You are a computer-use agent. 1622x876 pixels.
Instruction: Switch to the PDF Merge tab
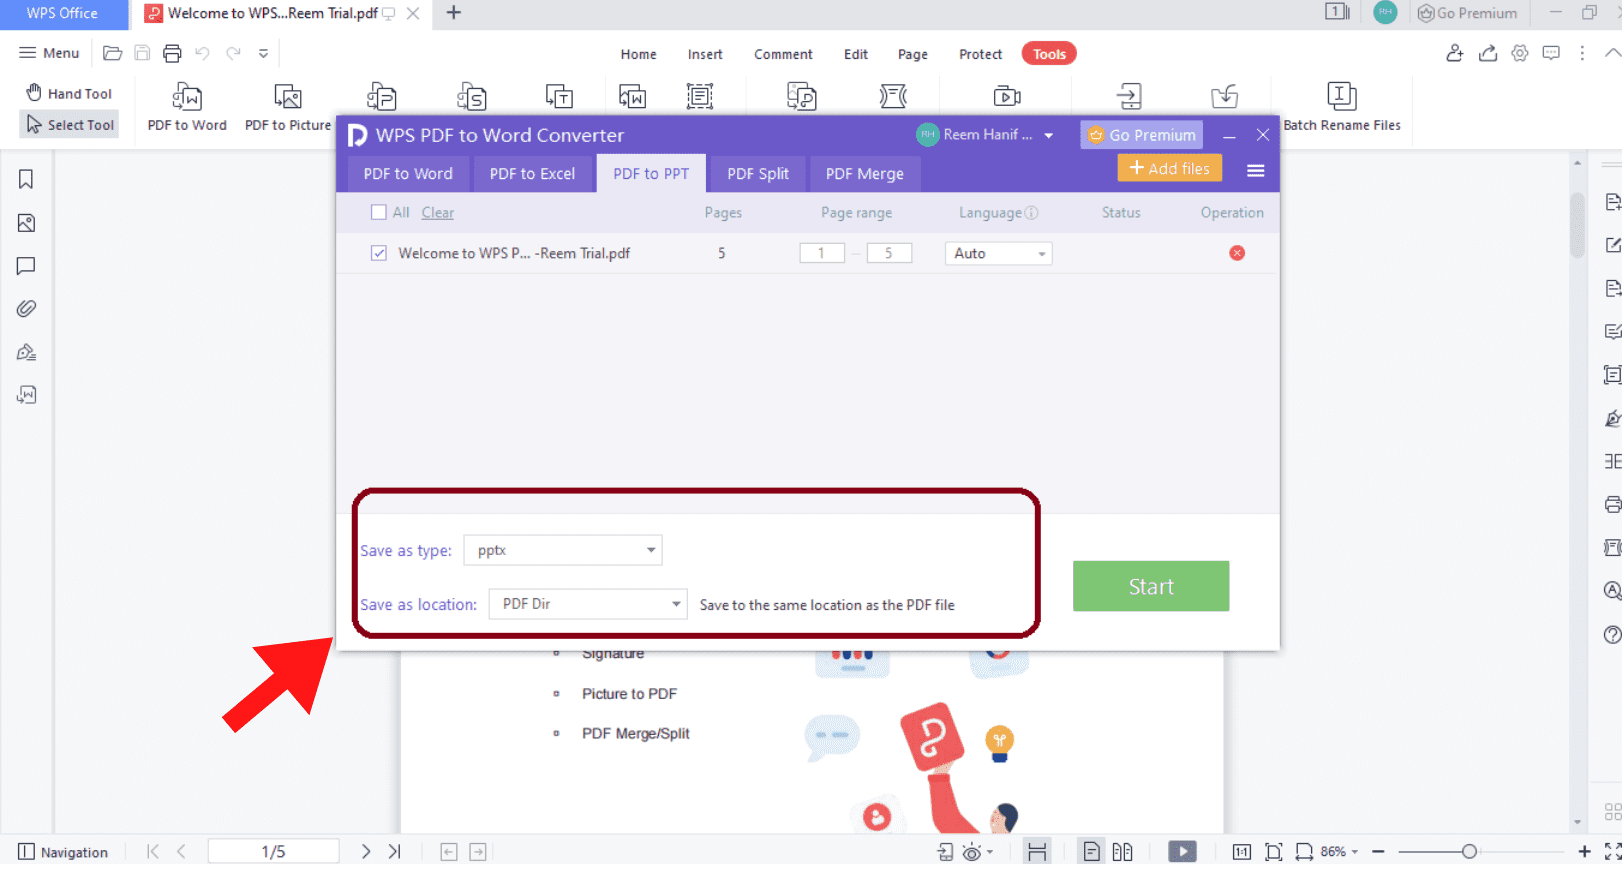(x=865, y=173)
